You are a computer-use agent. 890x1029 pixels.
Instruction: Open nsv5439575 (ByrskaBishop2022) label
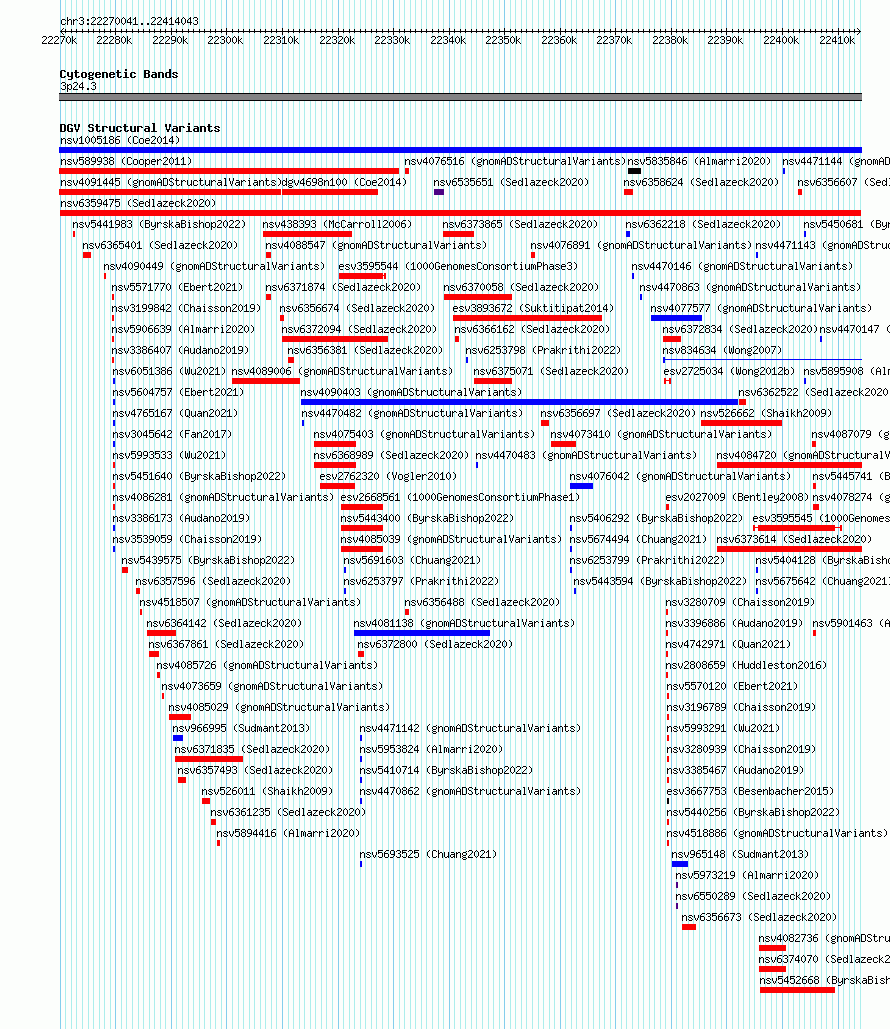click(208, 560)
